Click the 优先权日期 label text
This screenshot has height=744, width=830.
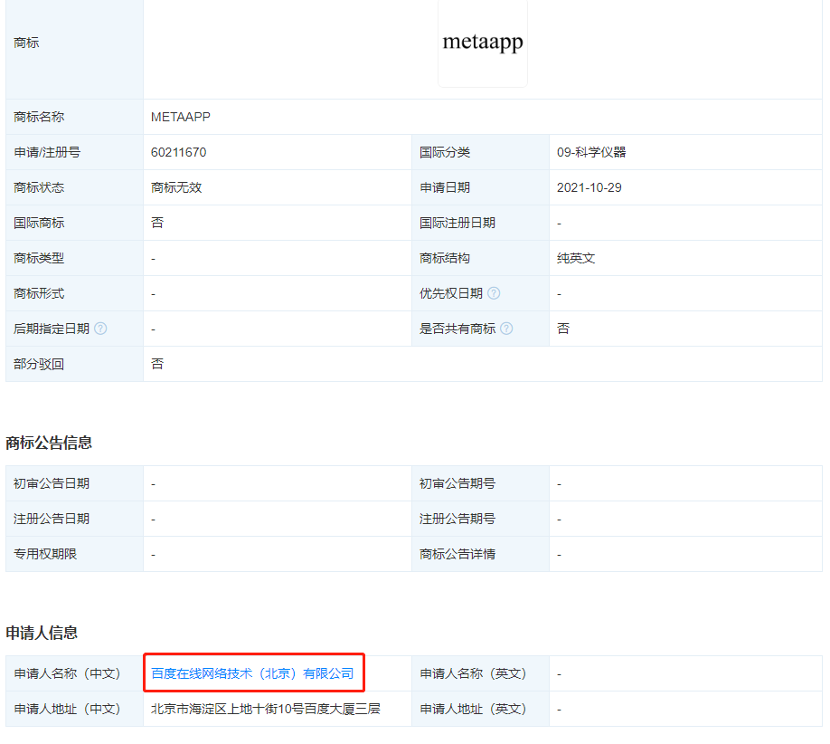tap(451, 293)
